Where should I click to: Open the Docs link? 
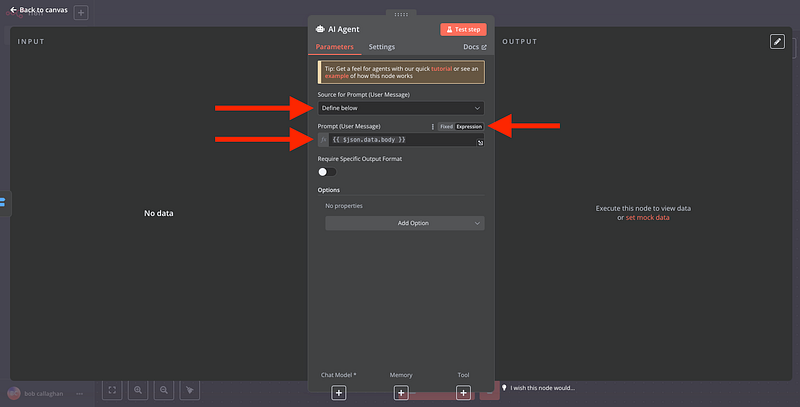(x=474, y=47)
